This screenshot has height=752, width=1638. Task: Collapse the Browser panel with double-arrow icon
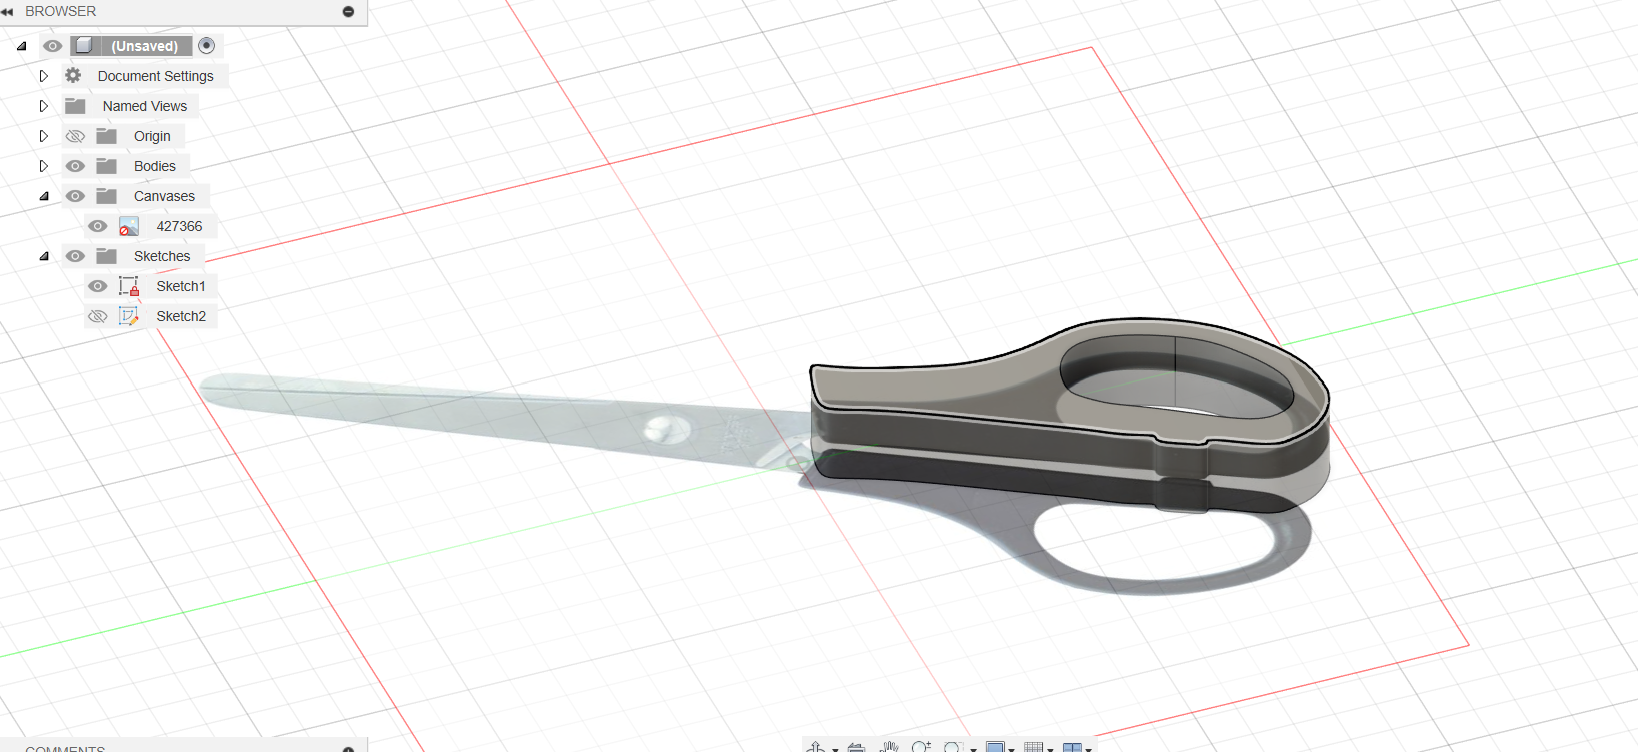(x=8, y=11)
